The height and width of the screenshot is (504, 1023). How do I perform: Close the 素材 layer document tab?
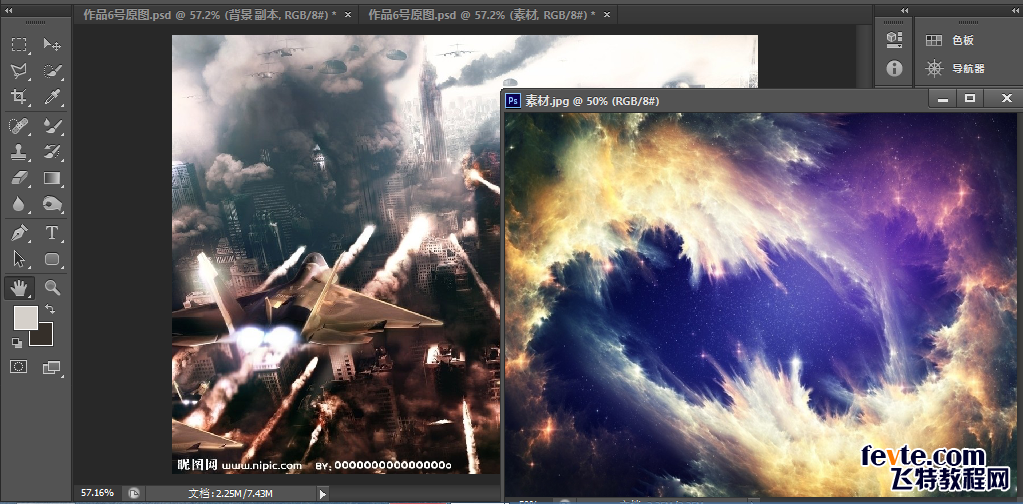[x=605, y=14]
